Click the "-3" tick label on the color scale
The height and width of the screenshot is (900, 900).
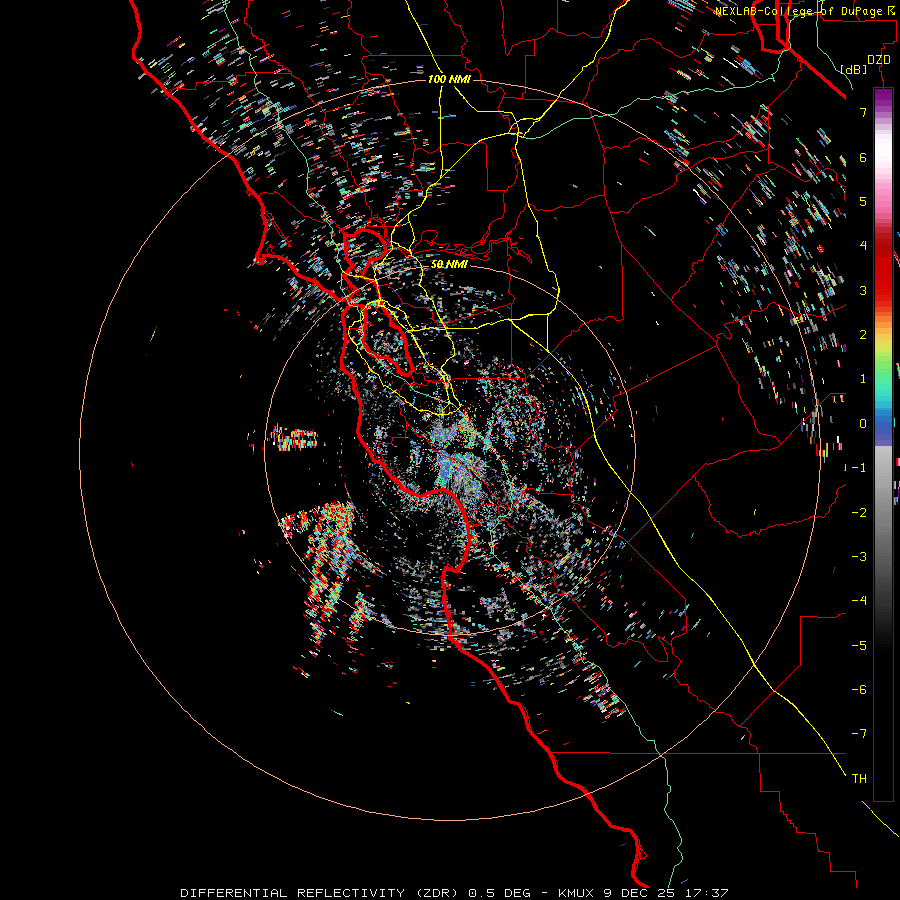coord(859,557)
